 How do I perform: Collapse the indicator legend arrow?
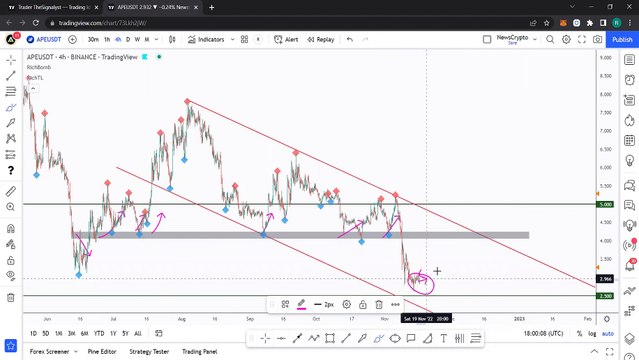click(33, 88)
